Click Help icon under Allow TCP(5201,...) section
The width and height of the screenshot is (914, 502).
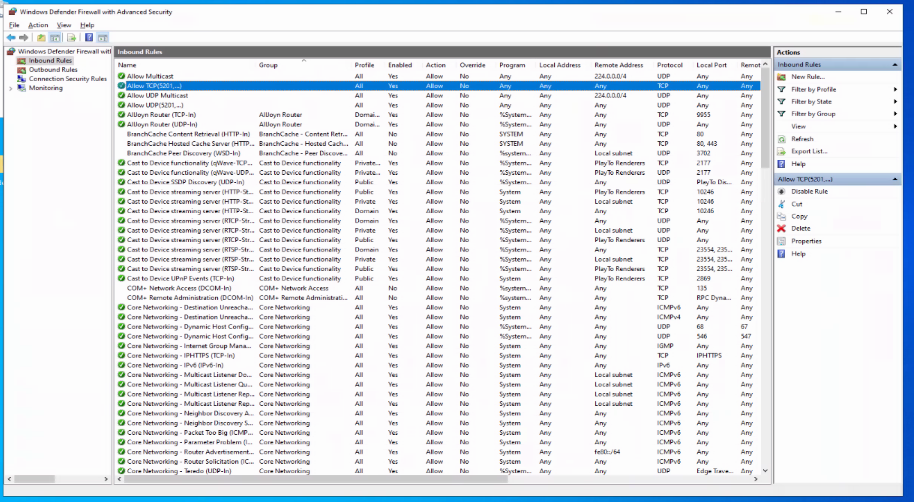tap(781, 254)
